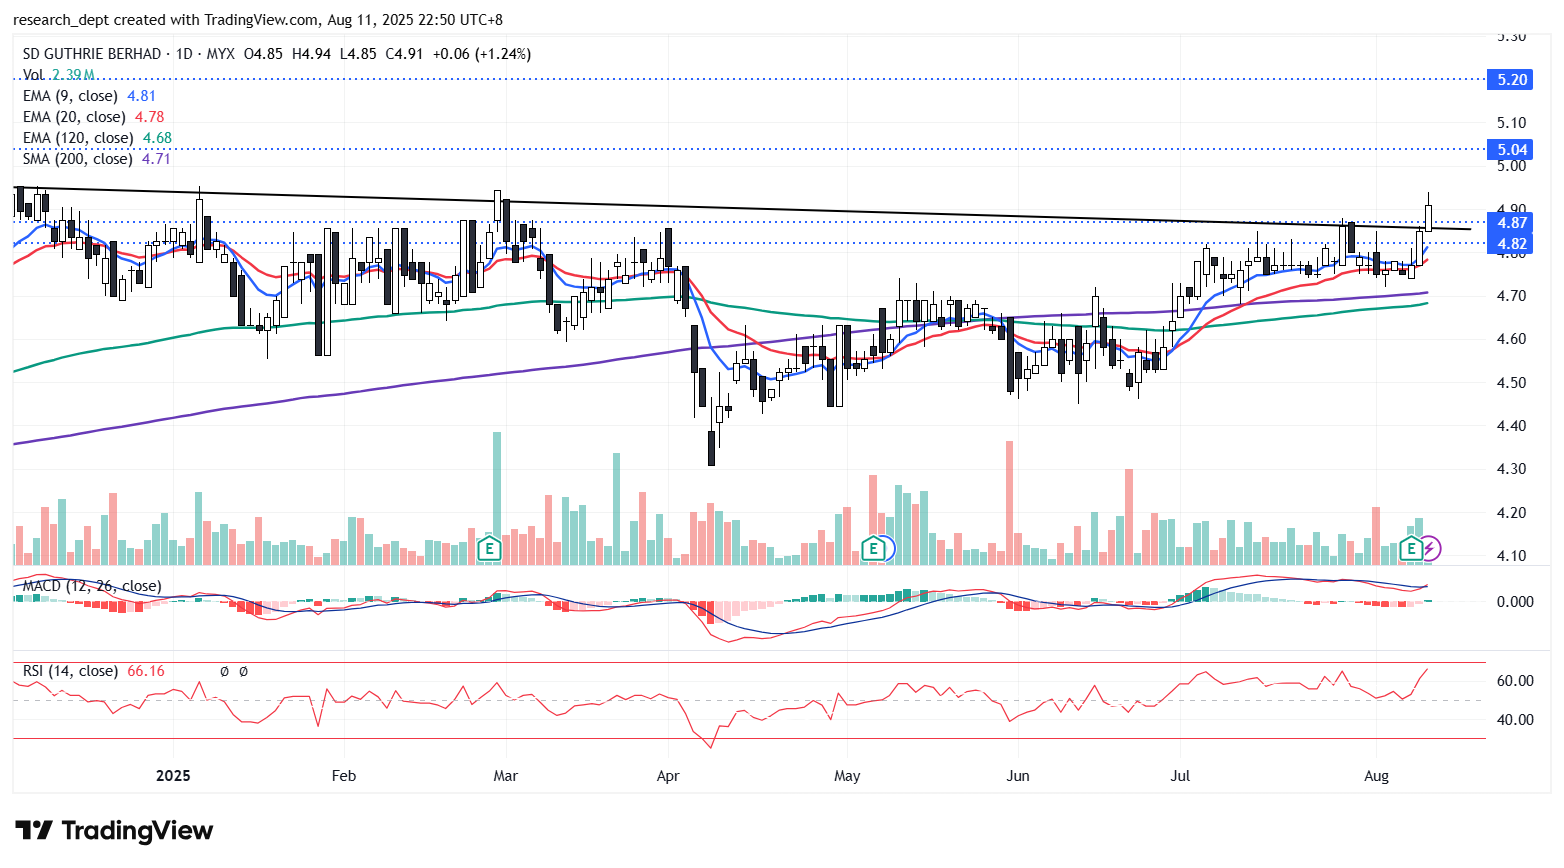Click the Jul label on time axis

1181,776
